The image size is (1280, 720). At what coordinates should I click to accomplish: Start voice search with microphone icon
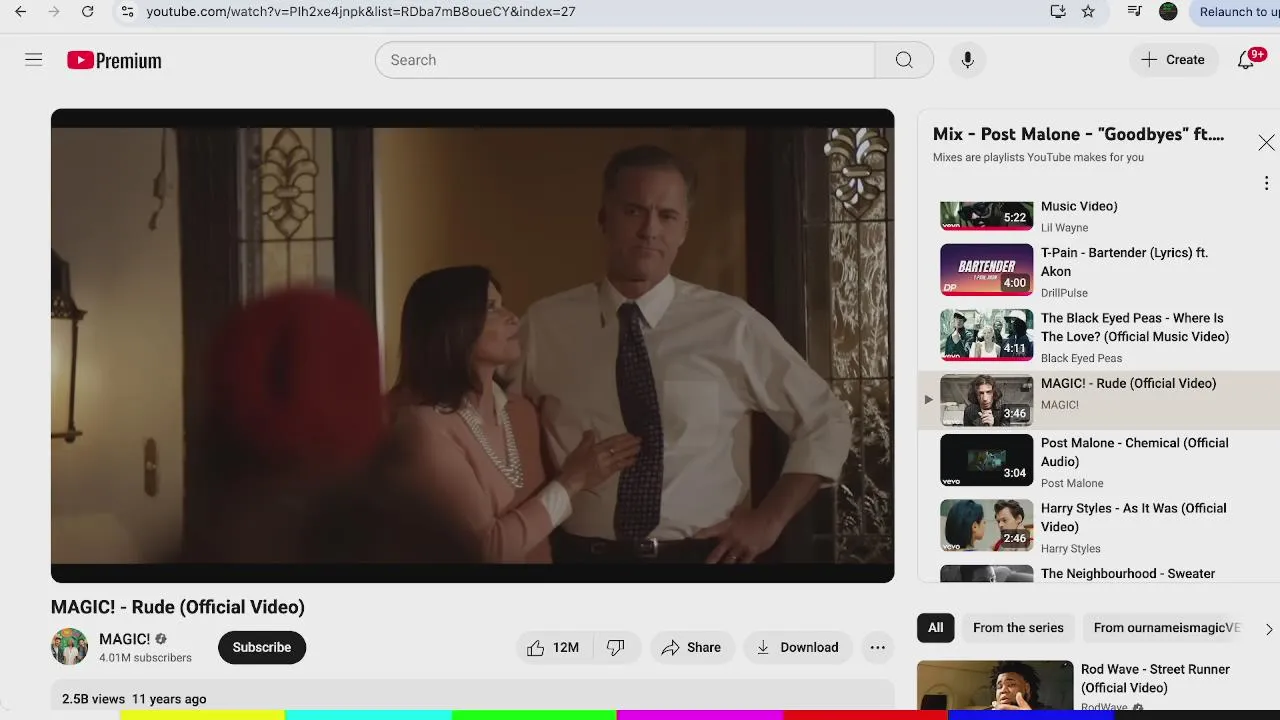[967, 60]
